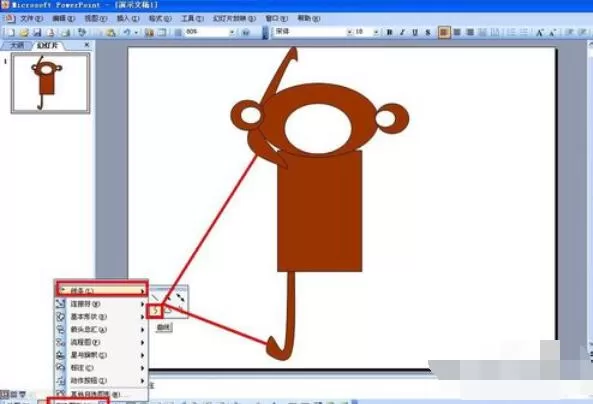This screenshot has height=404, width=593.
Task: Click the Increase Font Size icon
Action: [x=540, y=33]
